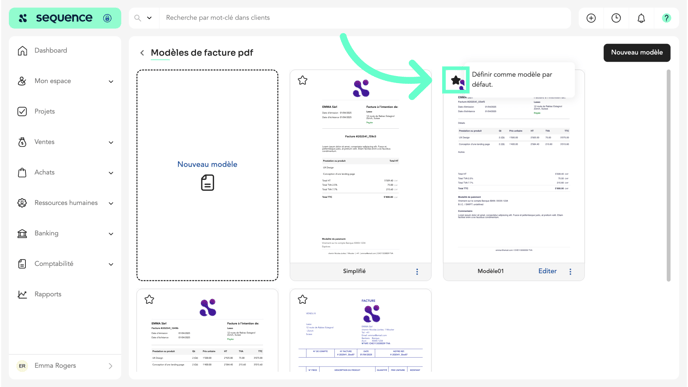Image resolution: width=688 pixels, height=387 pixels.
Task: Click the Modèles de facture pdf heading
Action: (202, 53)
